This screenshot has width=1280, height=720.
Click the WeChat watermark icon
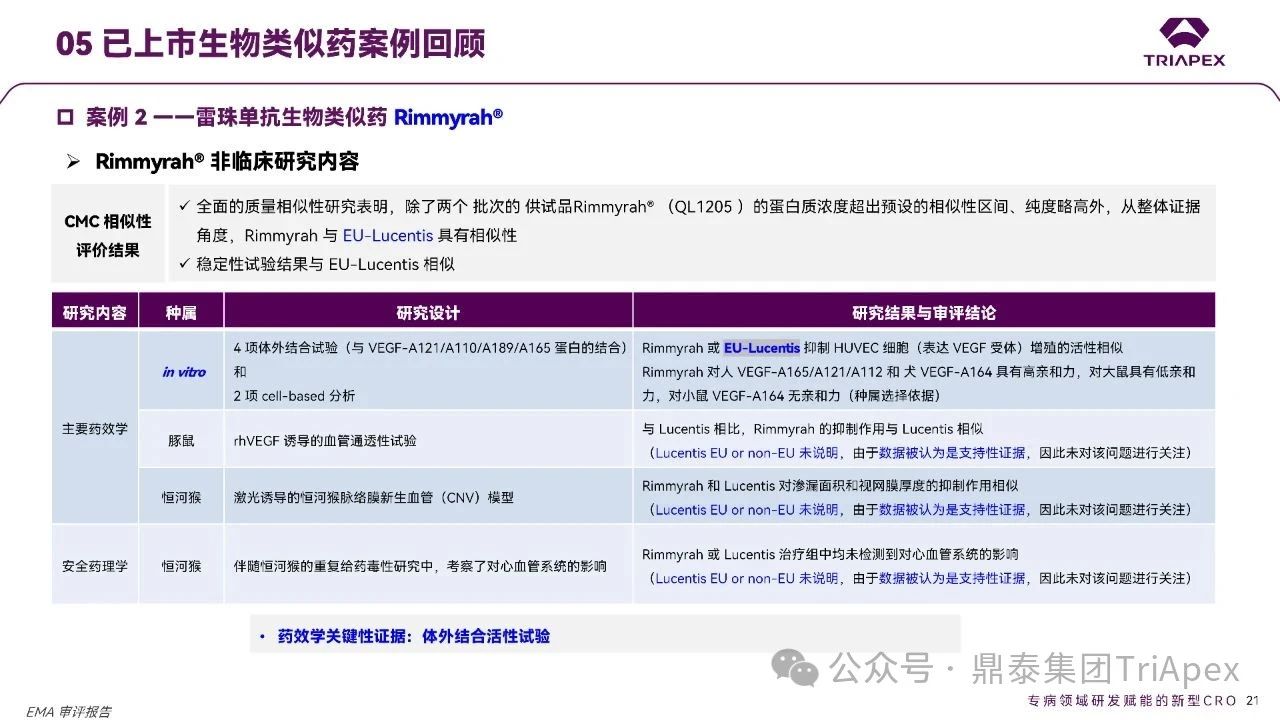[x=800, y=668]
